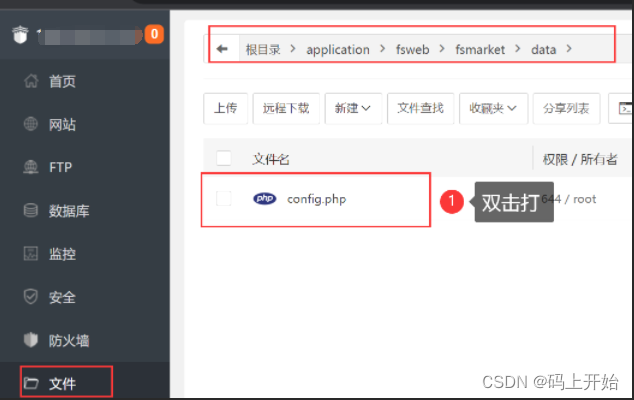Image resolution: width=634 pixels, height=400 pixels.
Task: Click the BT panel shield logo
Action: point(20,35)
